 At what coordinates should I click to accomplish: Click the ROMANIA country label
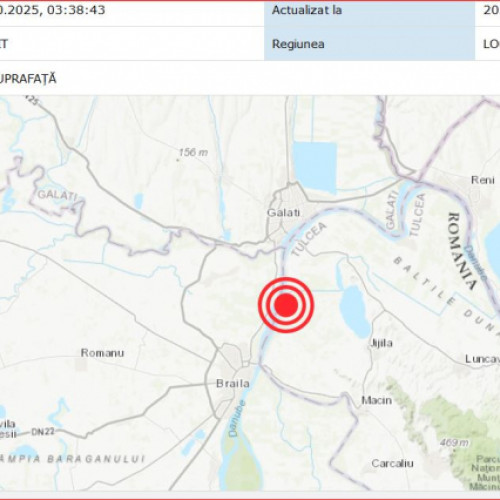point(463,251)
